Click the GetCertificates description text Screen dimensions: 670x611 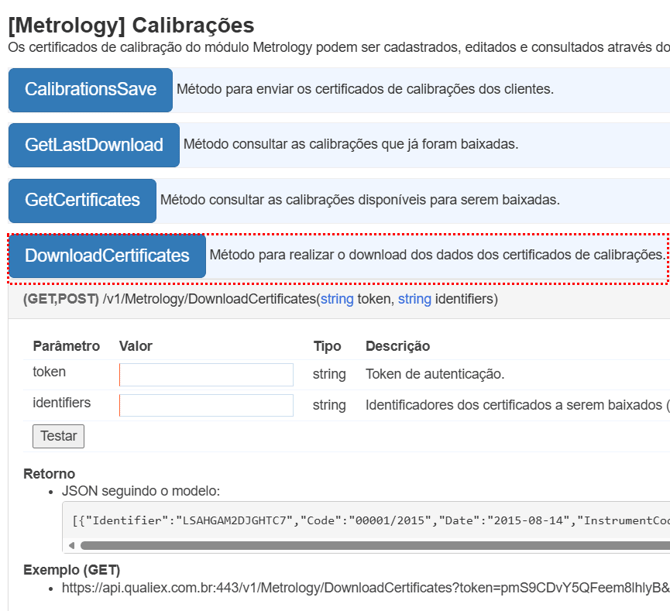tap(359, 200)
